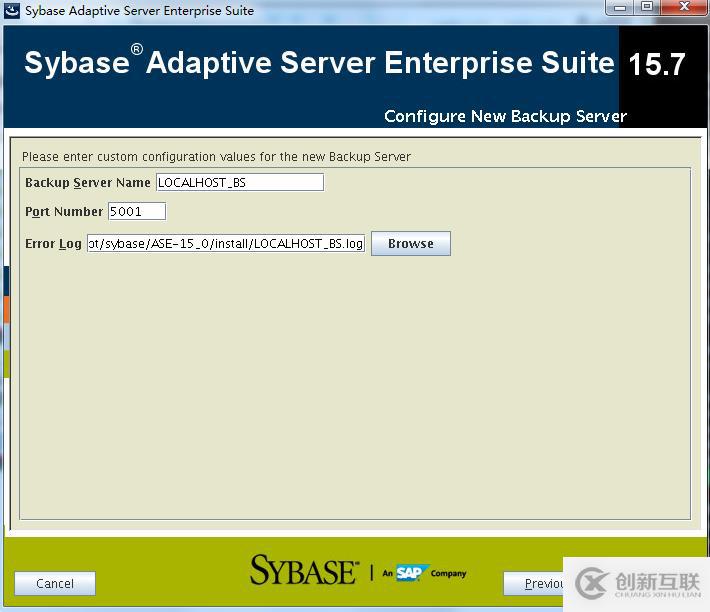710x612 pixels.
Task: Click the SYBASE logo at the bottom
Action: pyautogui.click(x=302, y=570)
